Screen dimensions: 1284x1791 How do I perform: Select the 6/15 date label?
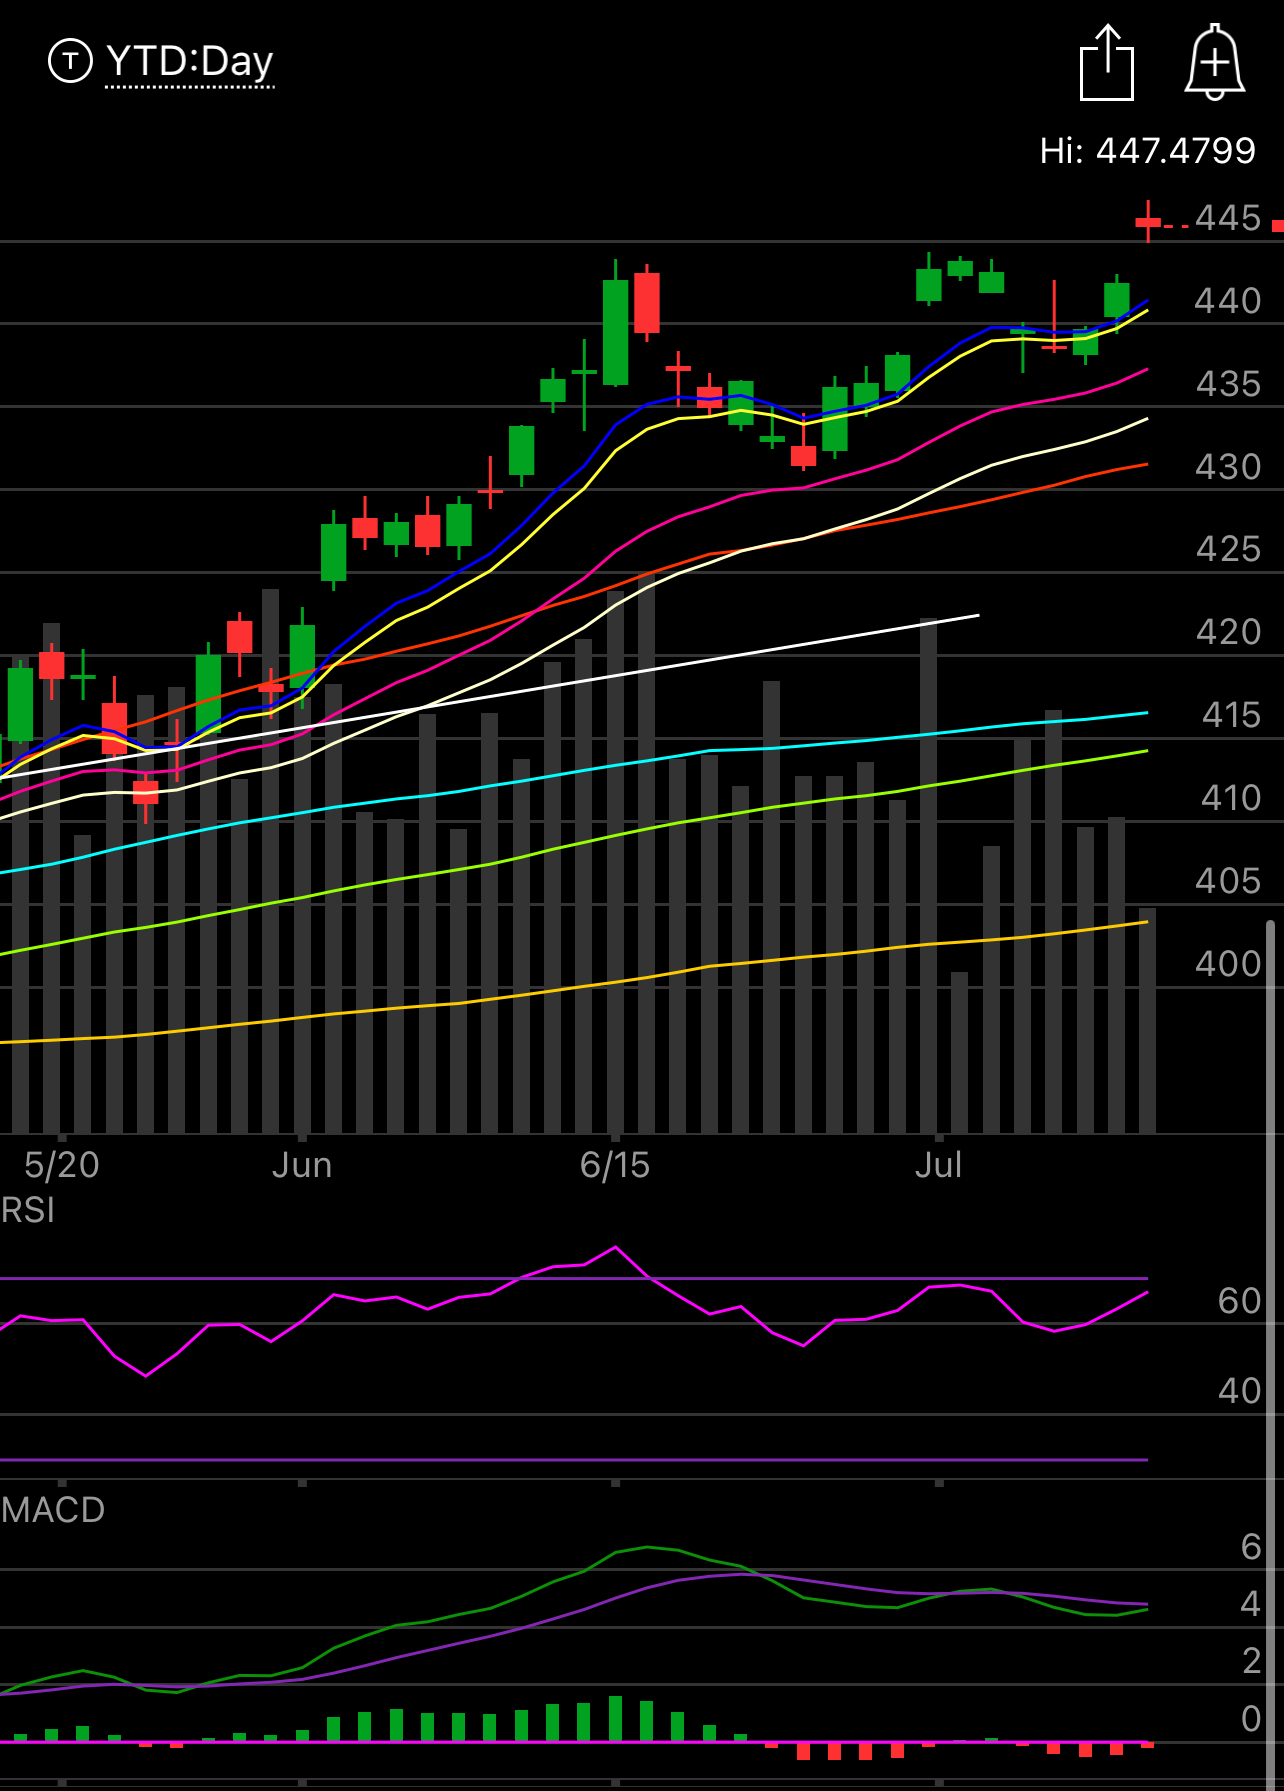[x=615, y=1165]
